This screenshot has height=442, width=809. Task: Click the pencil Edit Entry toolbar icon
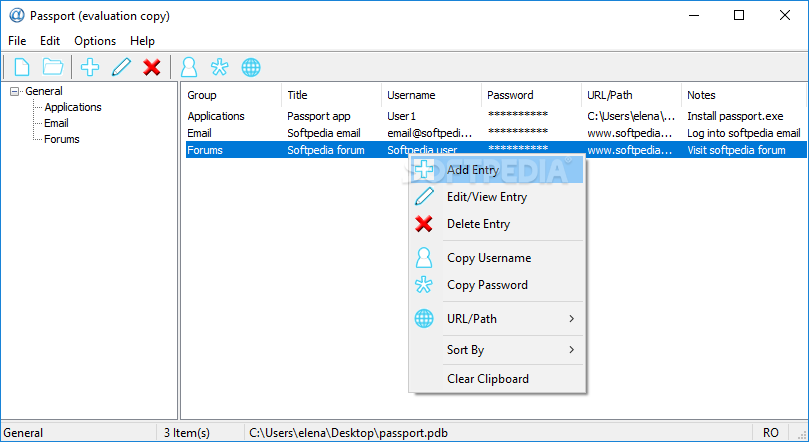121,67
